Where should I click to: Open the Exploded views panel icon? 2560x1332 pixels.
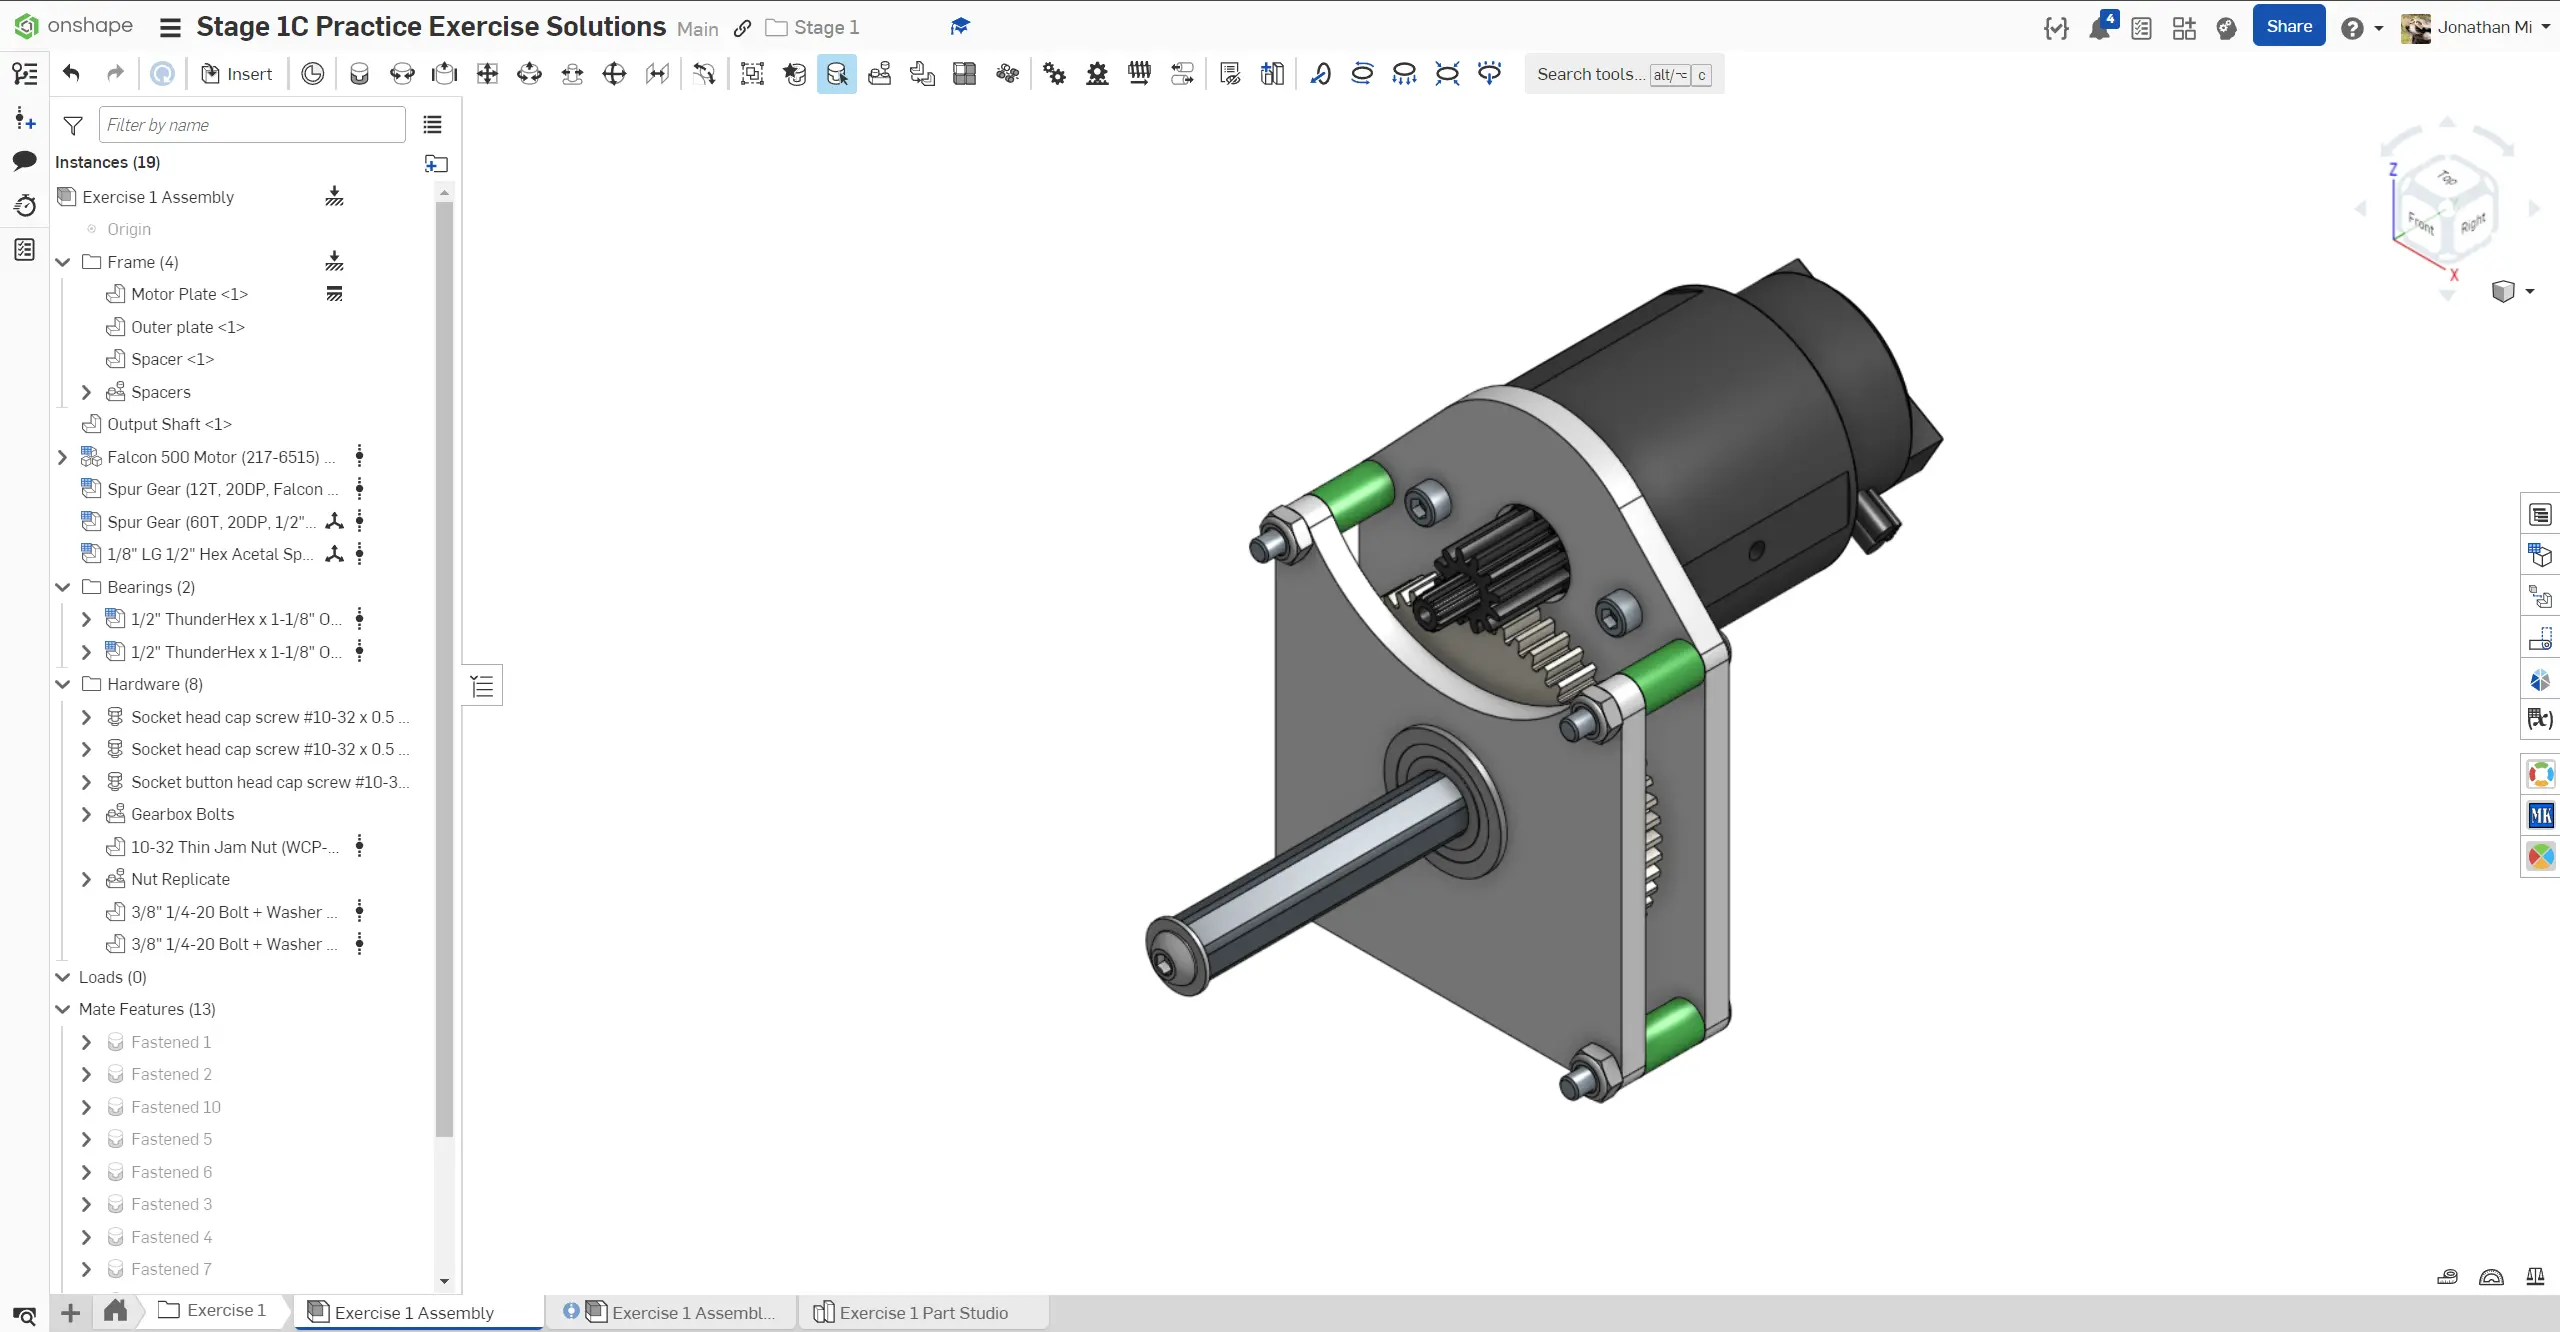[2540, 598]
